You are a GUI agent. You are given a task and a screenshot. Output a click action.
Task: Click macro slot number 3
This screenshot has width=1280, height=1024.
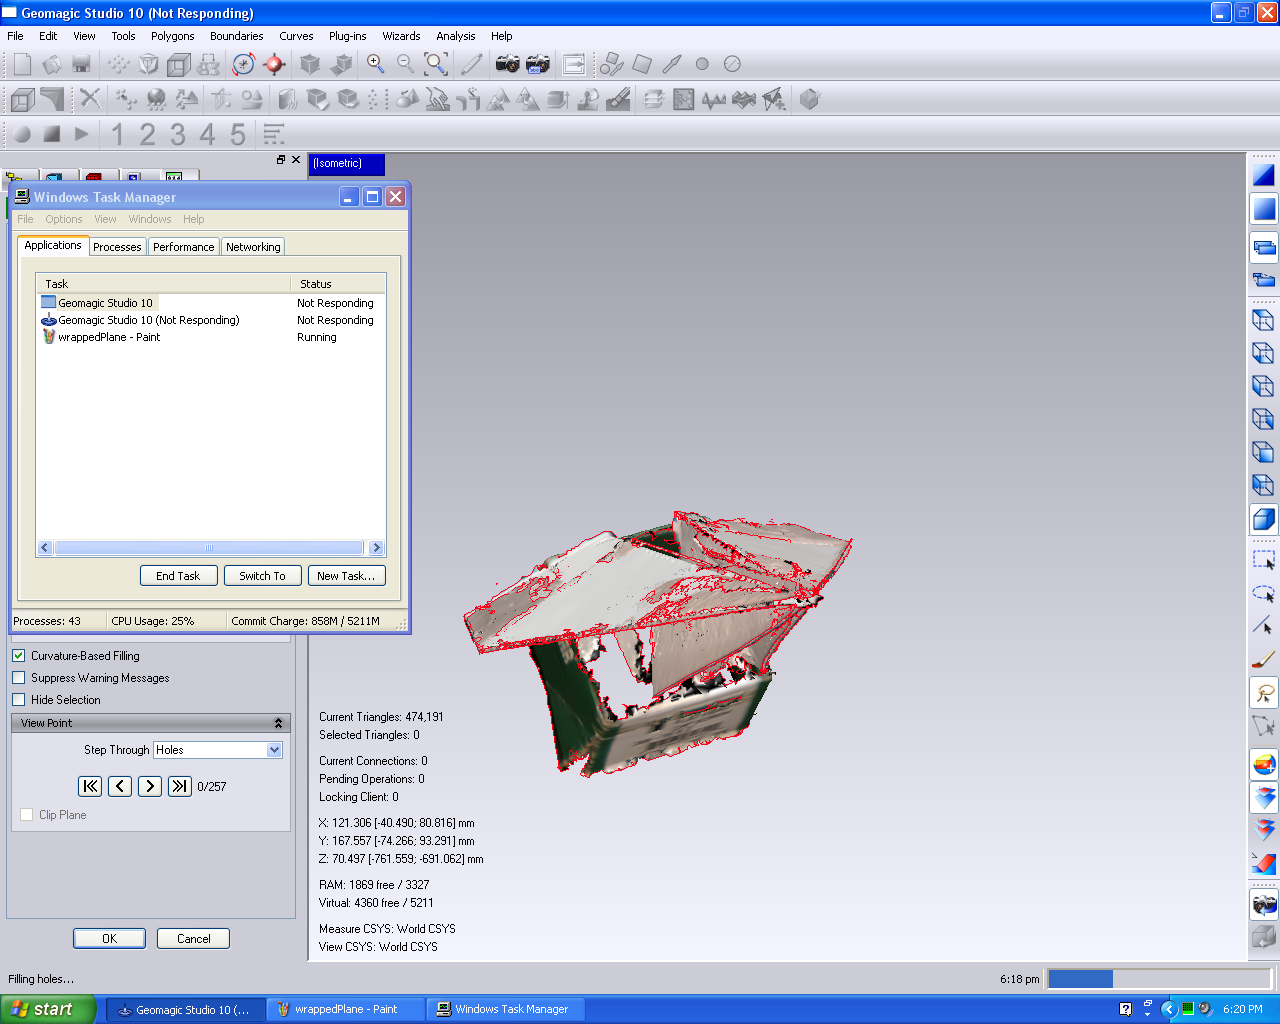[178, 134]
